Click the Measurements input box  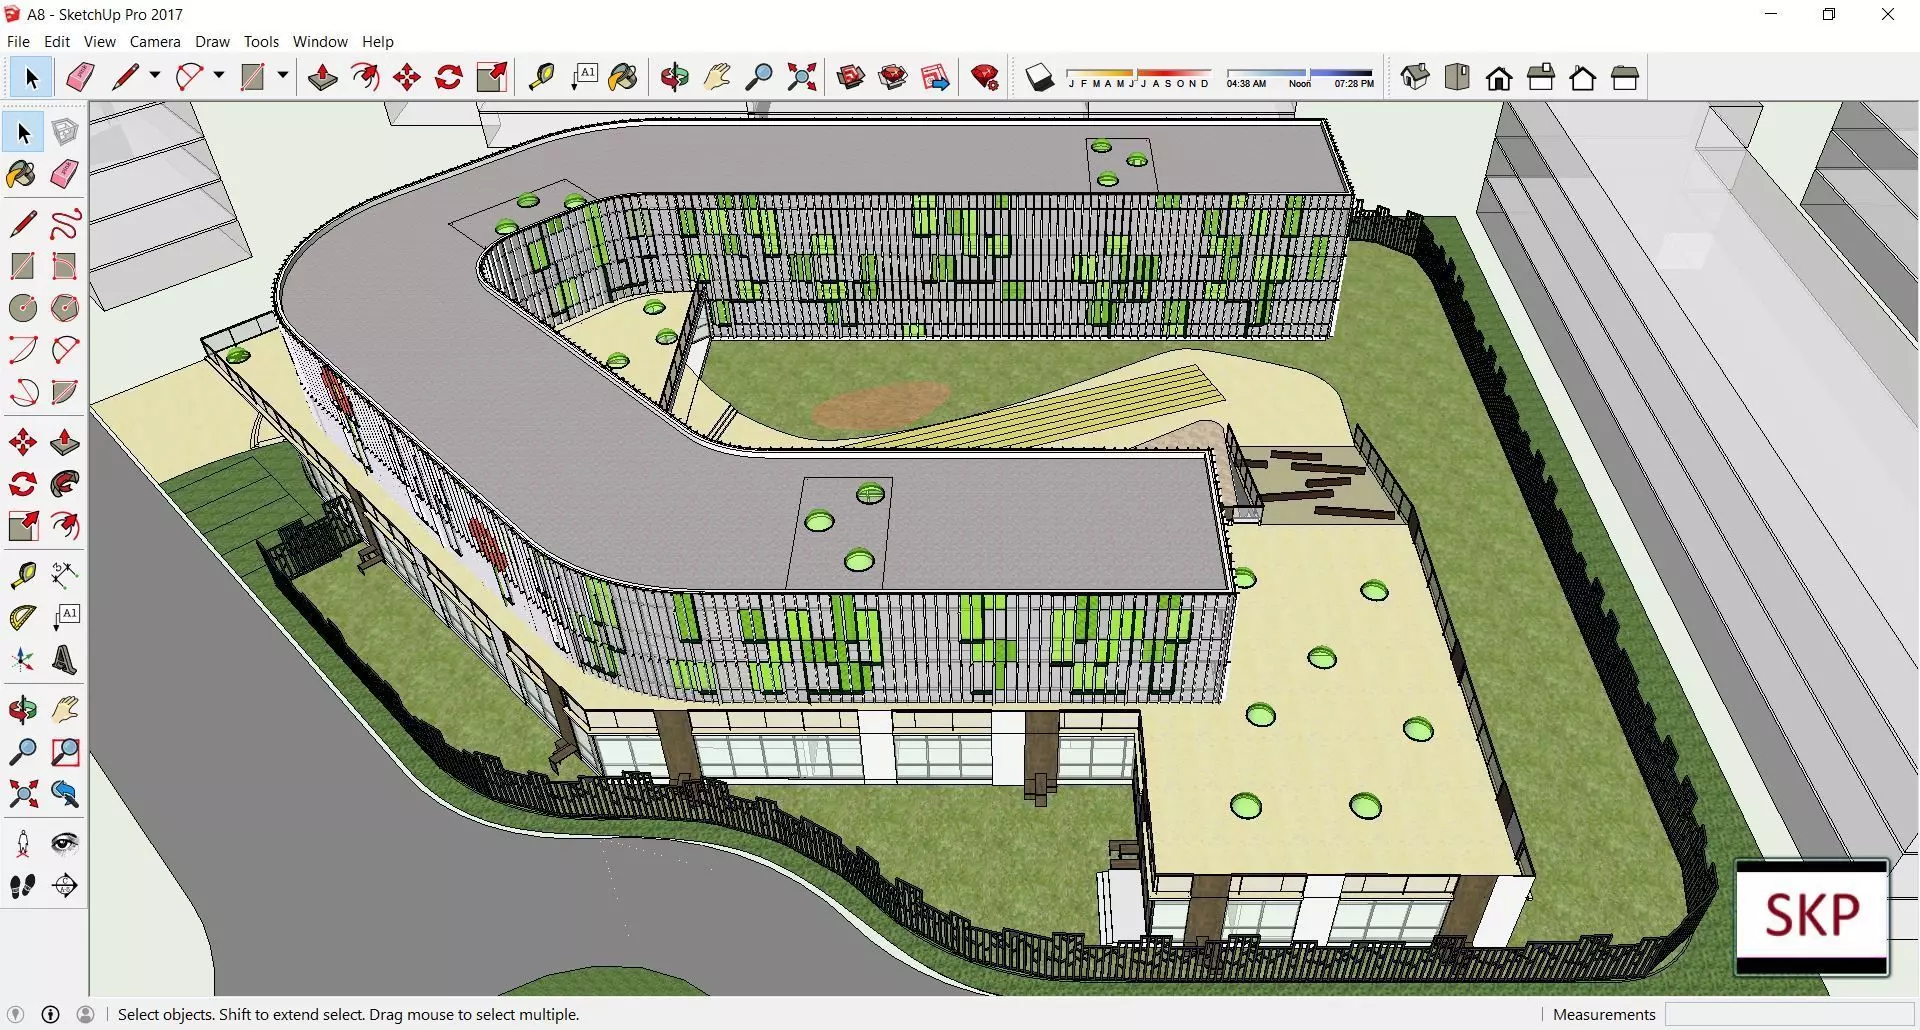click(x=1788, y=1014)
